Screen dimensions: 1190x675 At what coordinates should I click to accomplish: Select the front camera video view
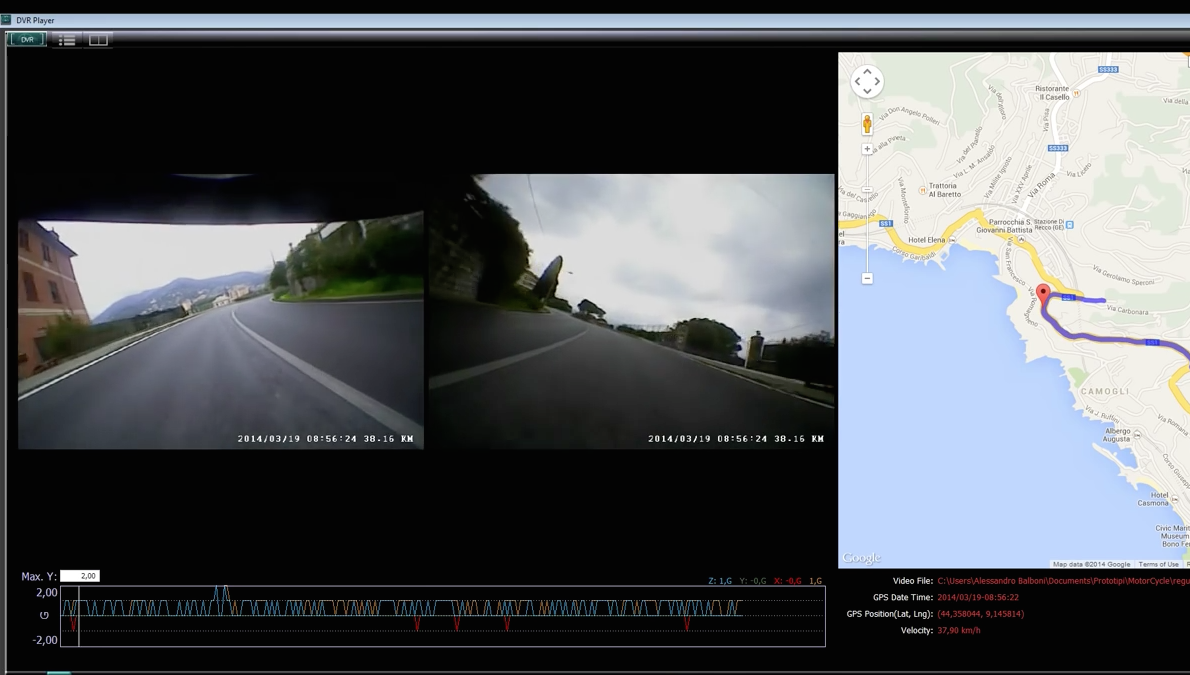[x=221, y=330]
